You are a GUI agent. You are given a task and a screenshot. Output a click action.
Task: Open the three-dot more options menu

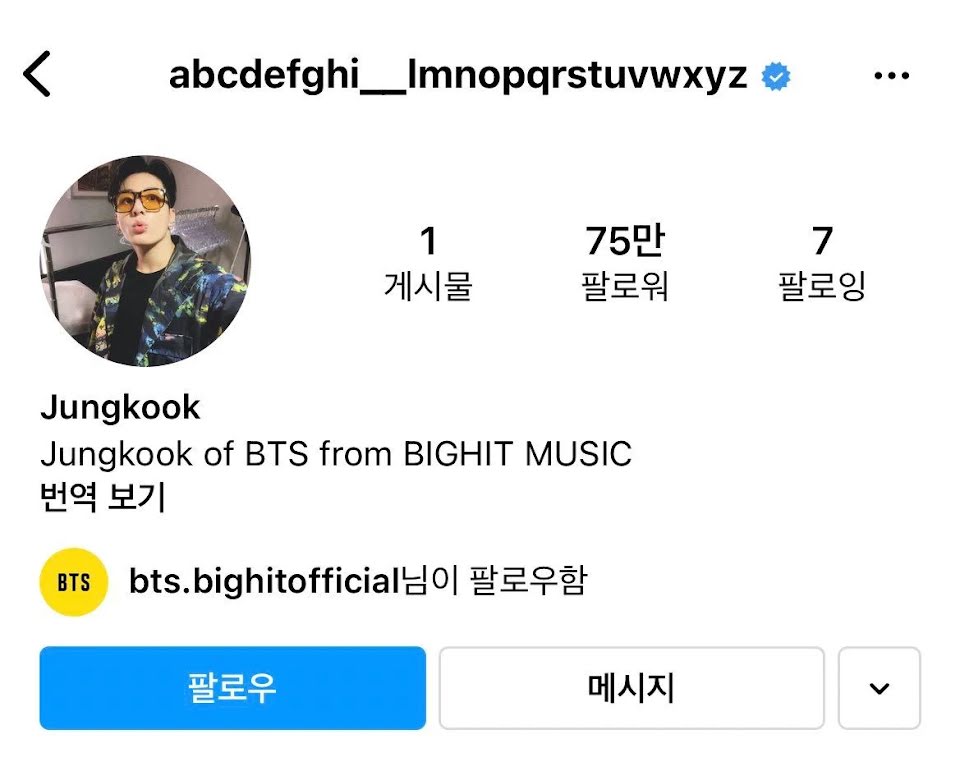(891, 76)
